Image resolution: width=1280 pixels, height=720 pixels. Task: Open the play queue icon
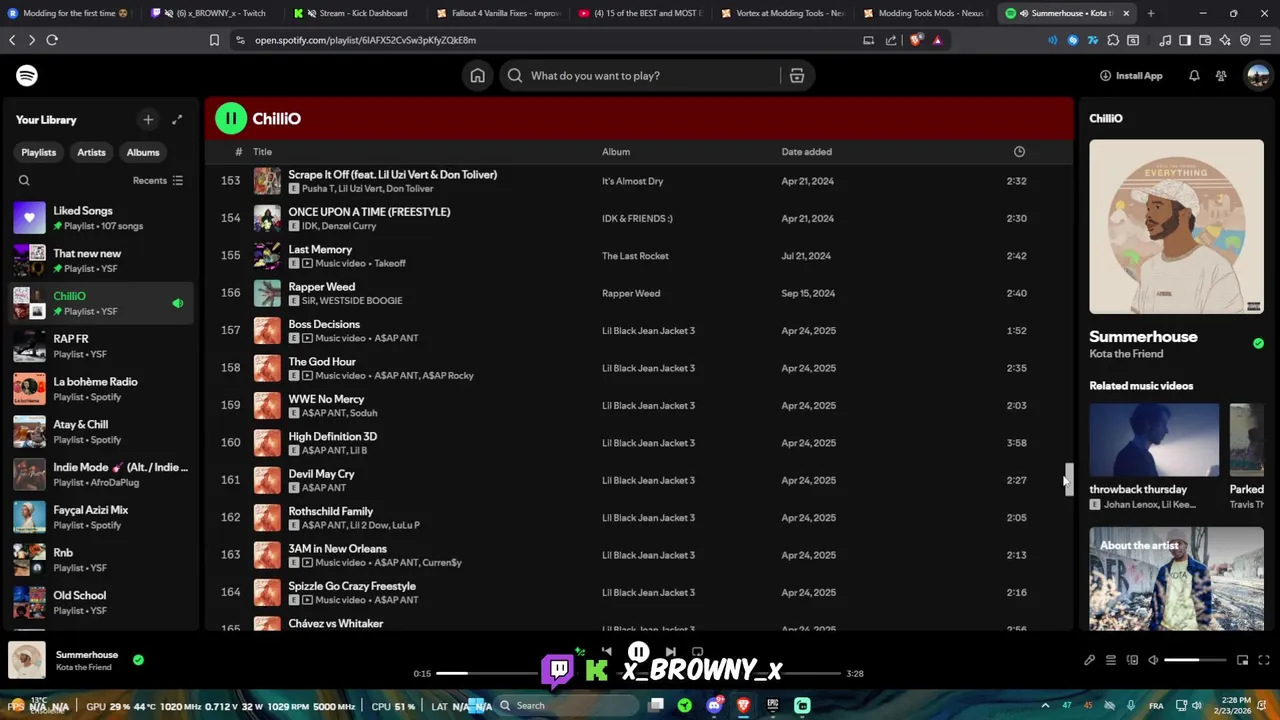pyautogui.click(x=1110, y=660)
